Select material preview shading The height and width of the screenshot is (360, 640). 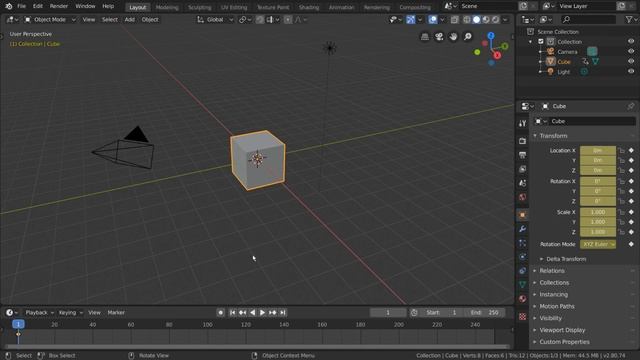(x=486, y=20)
